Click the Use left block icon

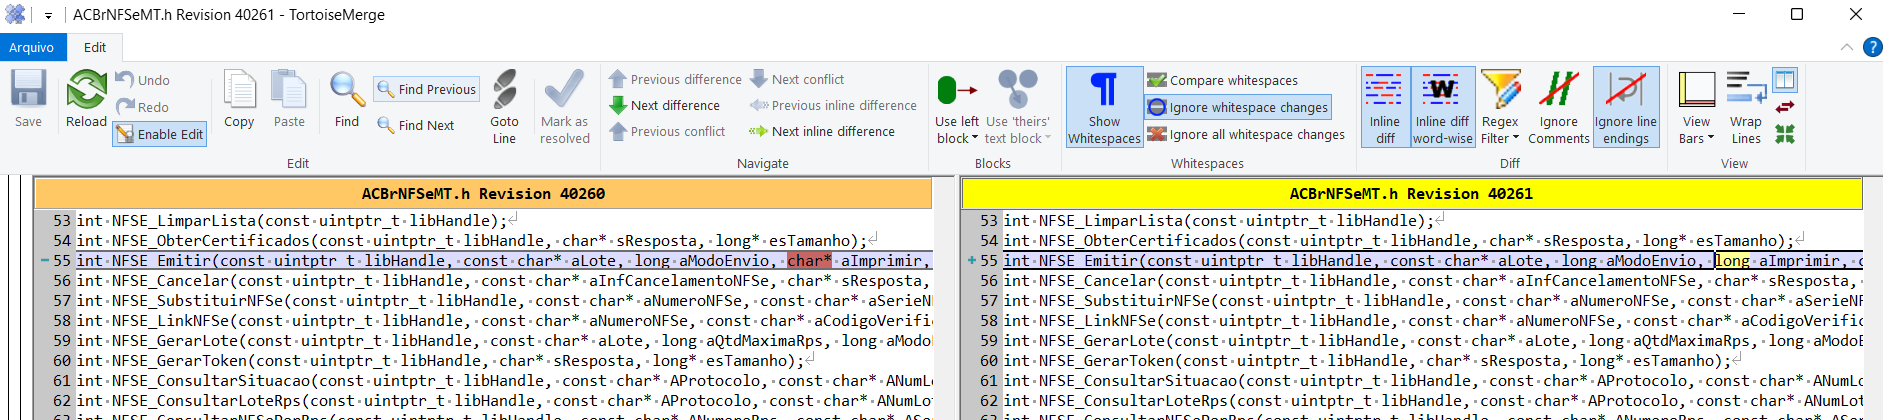tap(957, 90)
